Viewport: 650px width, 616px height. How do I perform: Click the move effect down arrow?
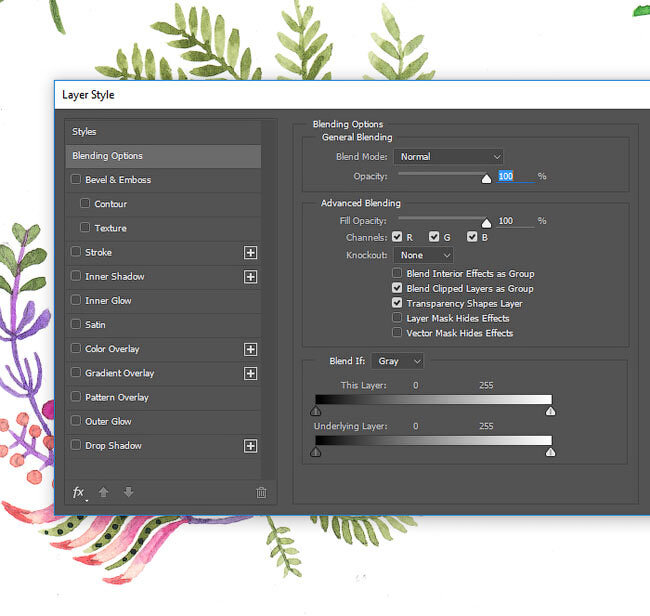click(x=129, y=492)
